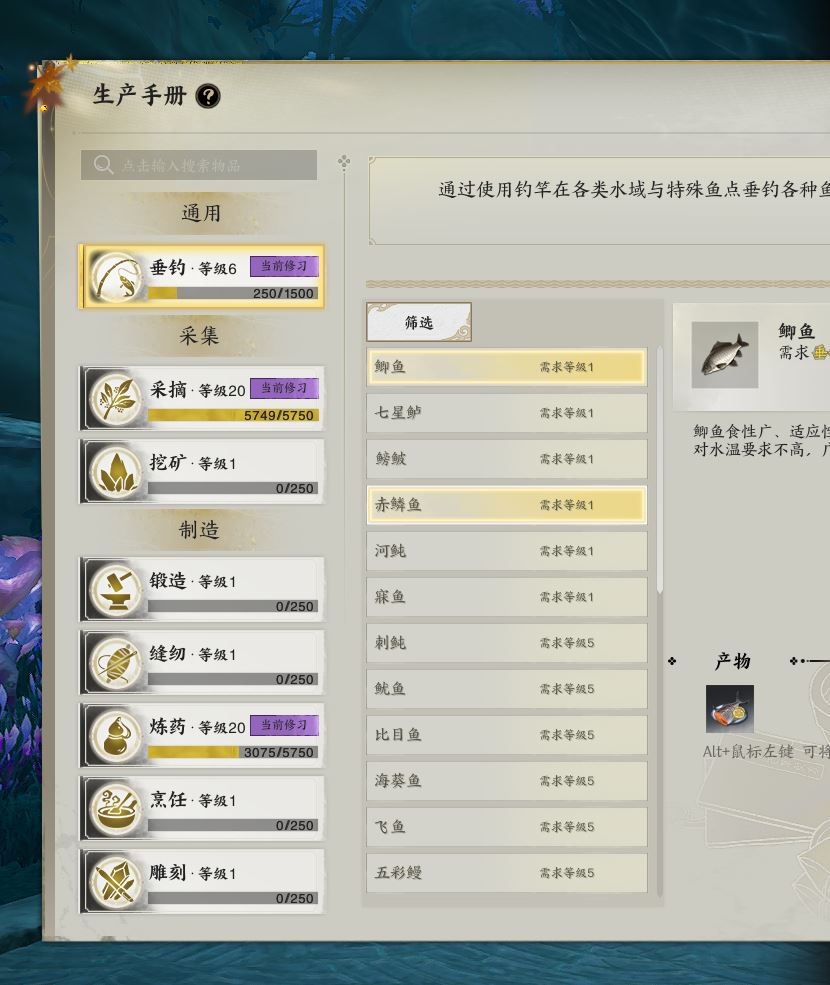The height and width of the screenshot is (985, 830).
Task: Click the 鲫鱼 fish thumbnail image
Action: 724,355
